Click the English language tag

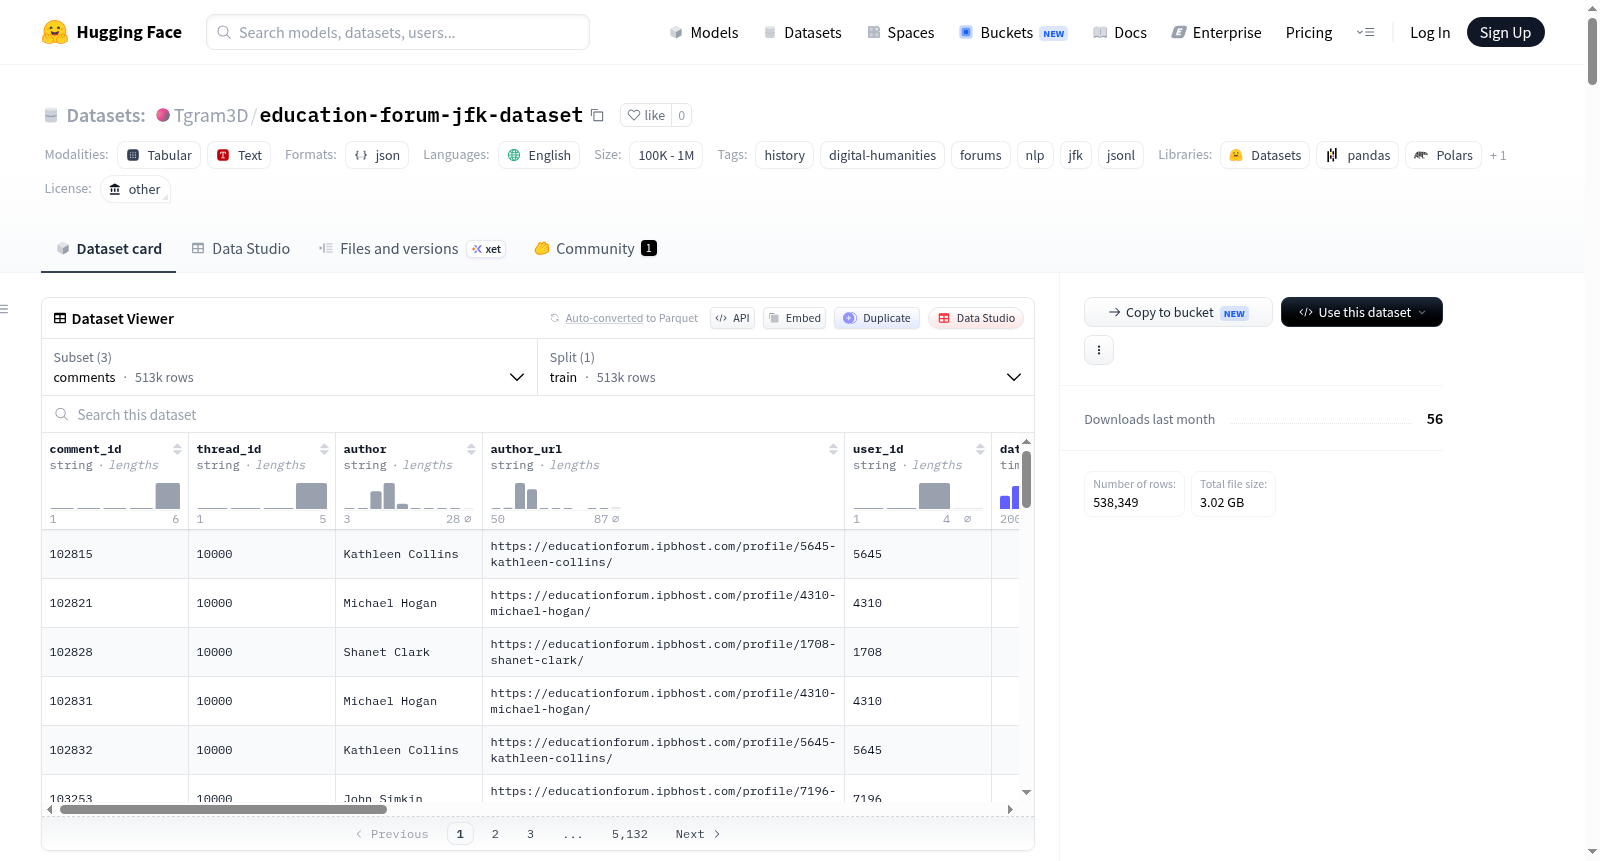[539, 155]
